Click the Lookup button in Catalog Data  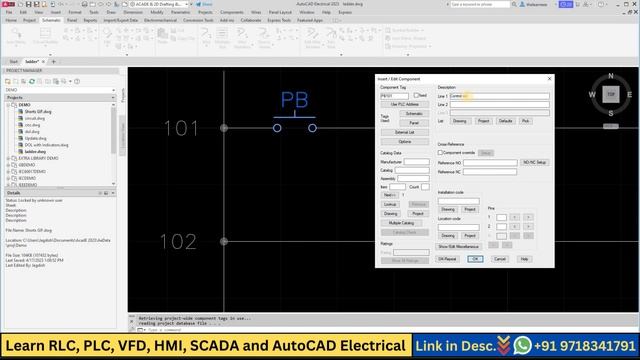tap(390, 204)
